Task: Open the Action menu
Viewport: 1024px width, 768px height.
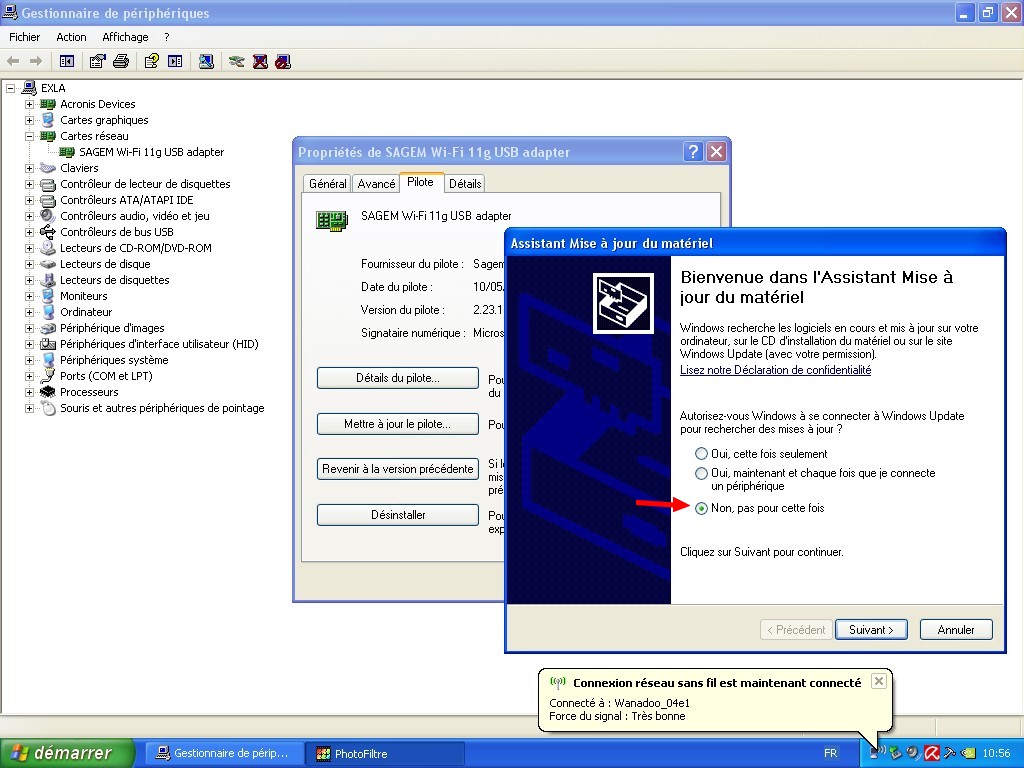Action: pos(71,37)
